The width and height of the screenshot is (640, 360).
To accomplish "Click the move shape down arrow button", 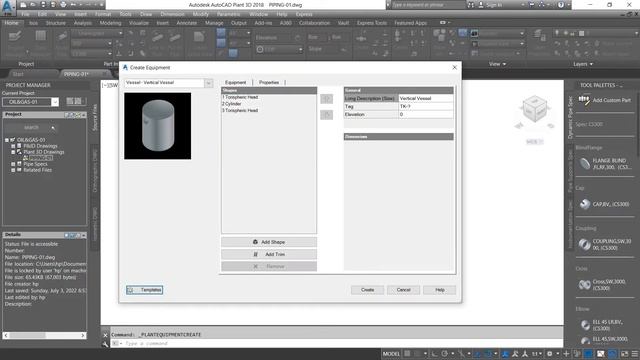I will 327,115.
